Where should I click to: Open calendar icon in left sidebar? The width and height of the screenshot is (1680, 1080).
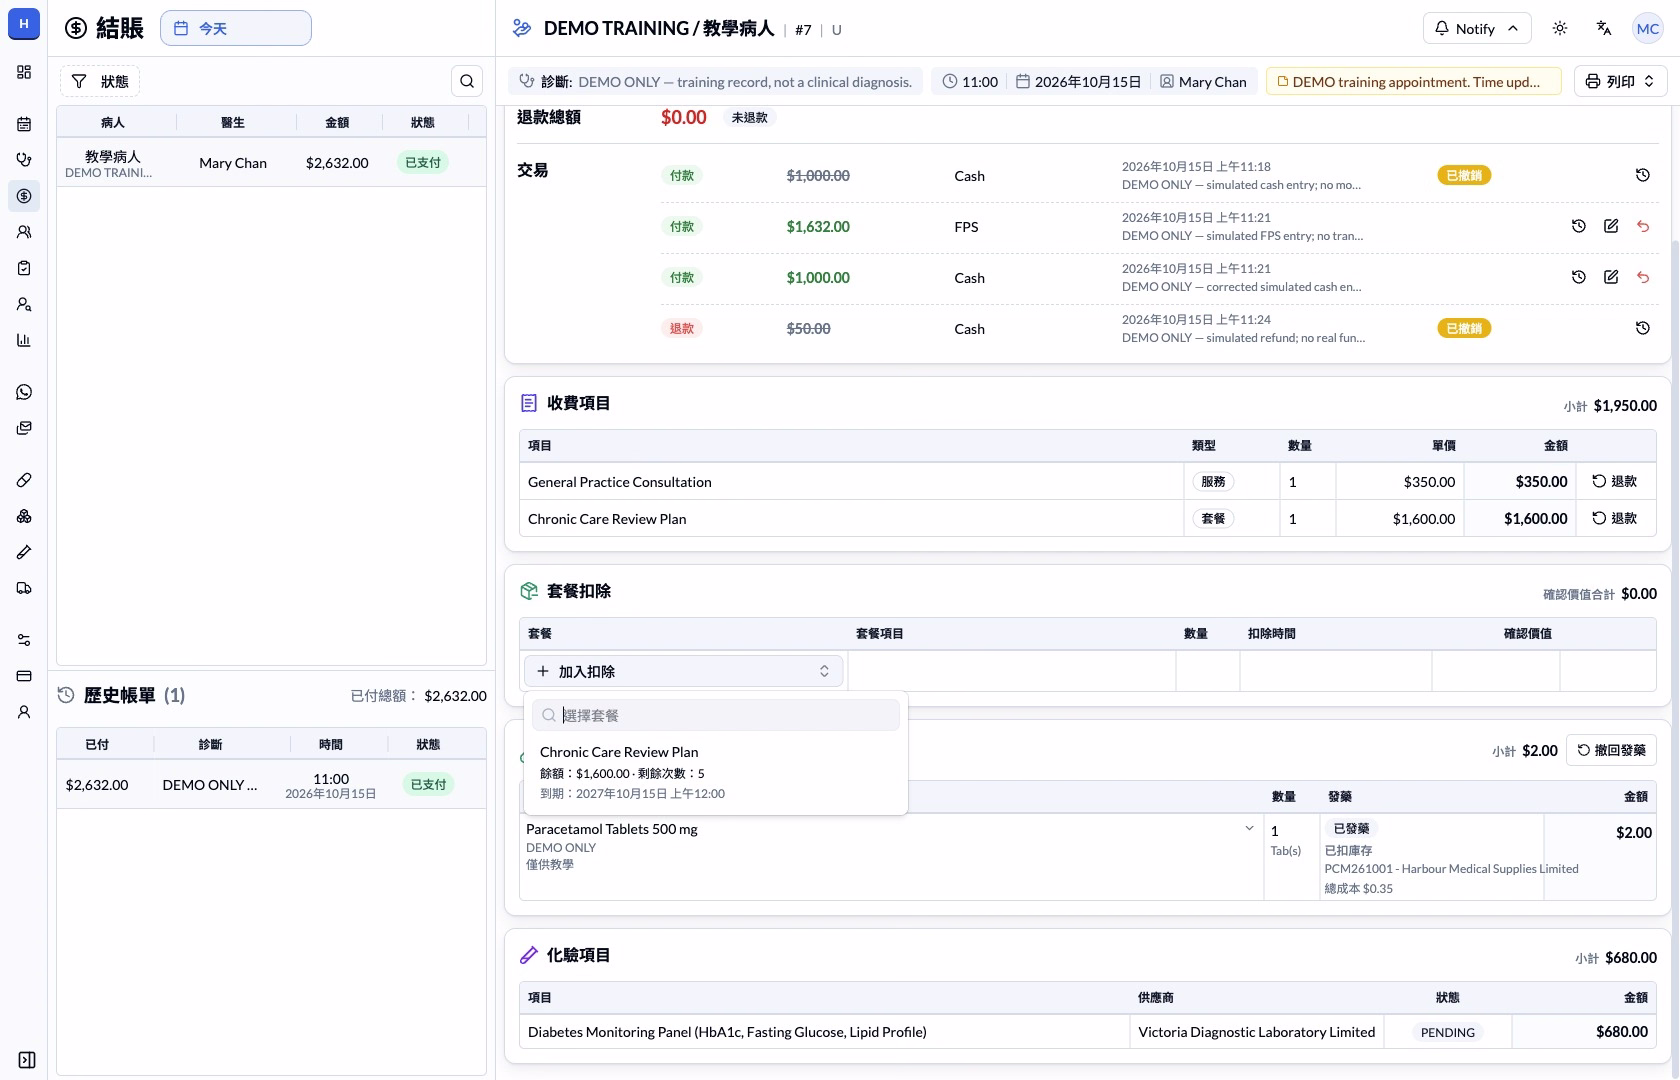point(24,124)
